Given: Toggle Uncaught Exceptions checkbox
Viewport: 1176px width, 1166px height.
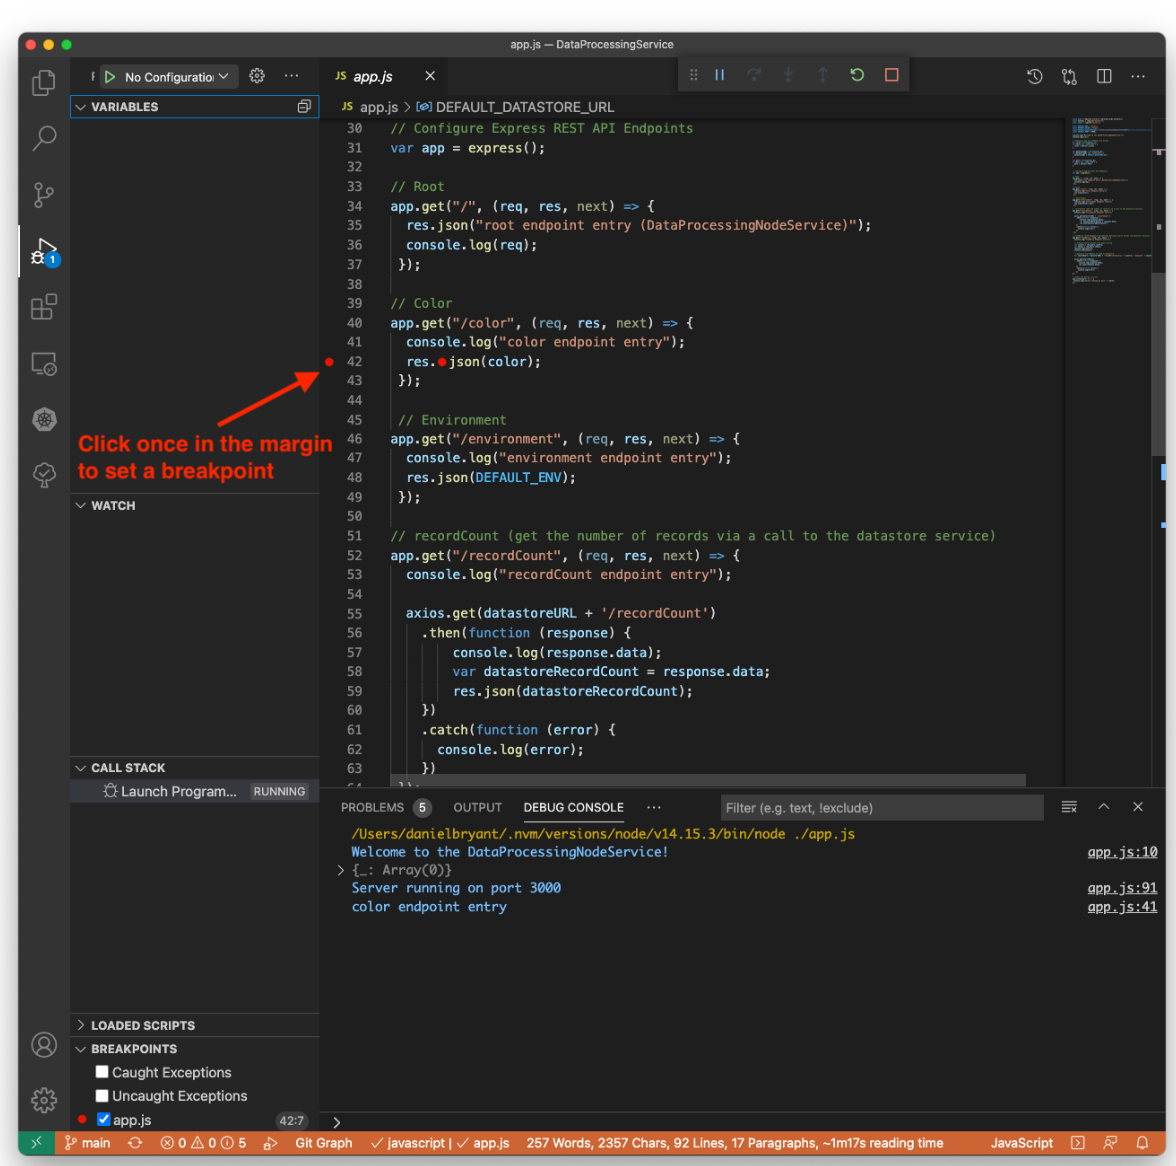Looking at the screenshot, I should [102, 1096].
